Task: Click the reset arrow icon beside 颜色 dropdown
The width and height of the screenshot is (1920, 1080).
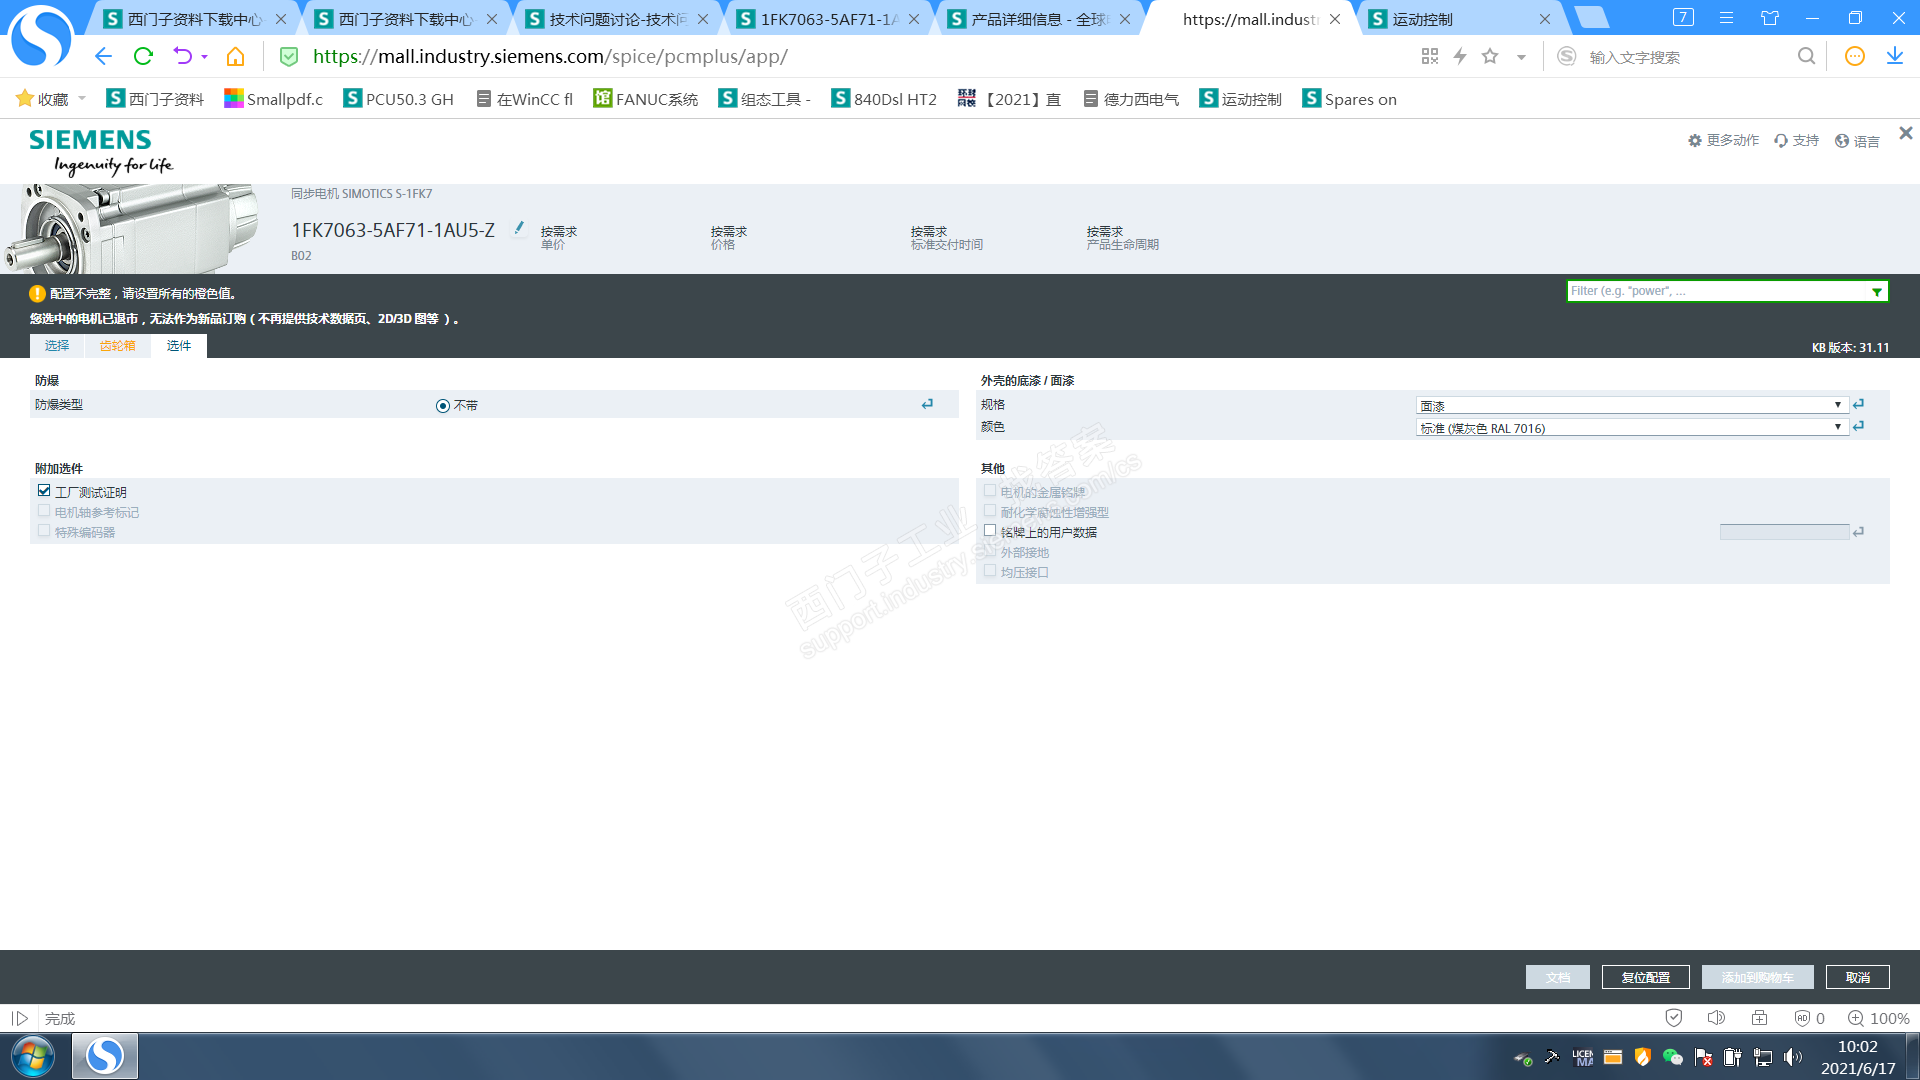Action: point(1858,426)
